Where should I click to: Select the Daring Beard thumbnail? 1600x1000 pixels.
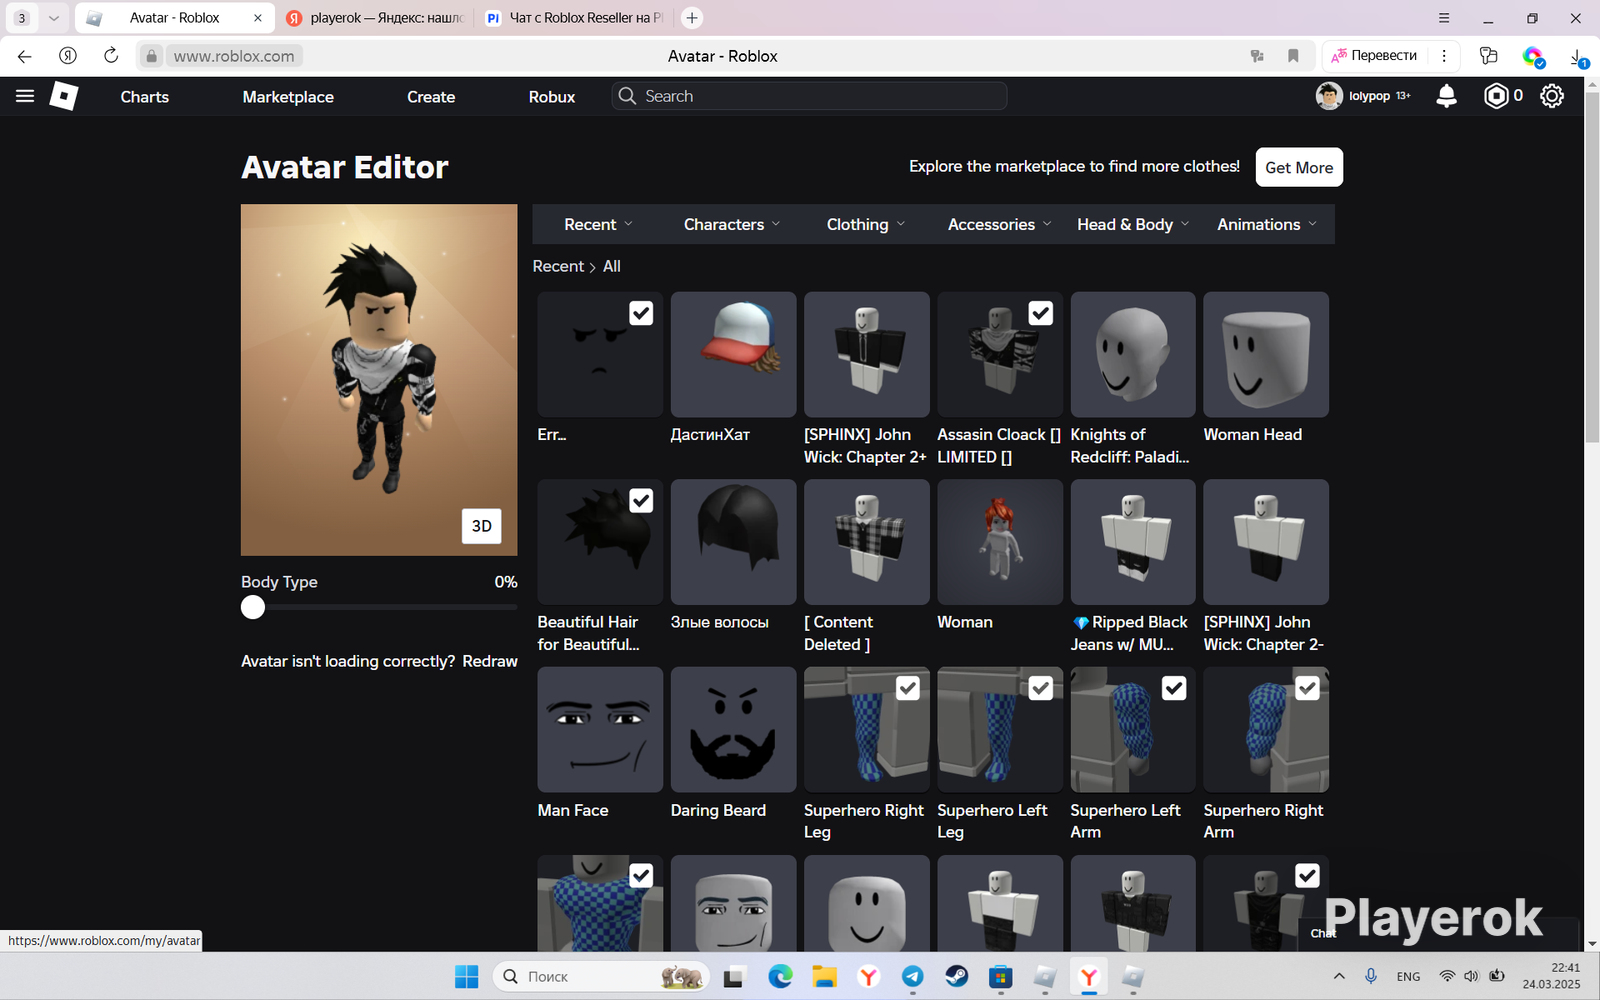733,729
